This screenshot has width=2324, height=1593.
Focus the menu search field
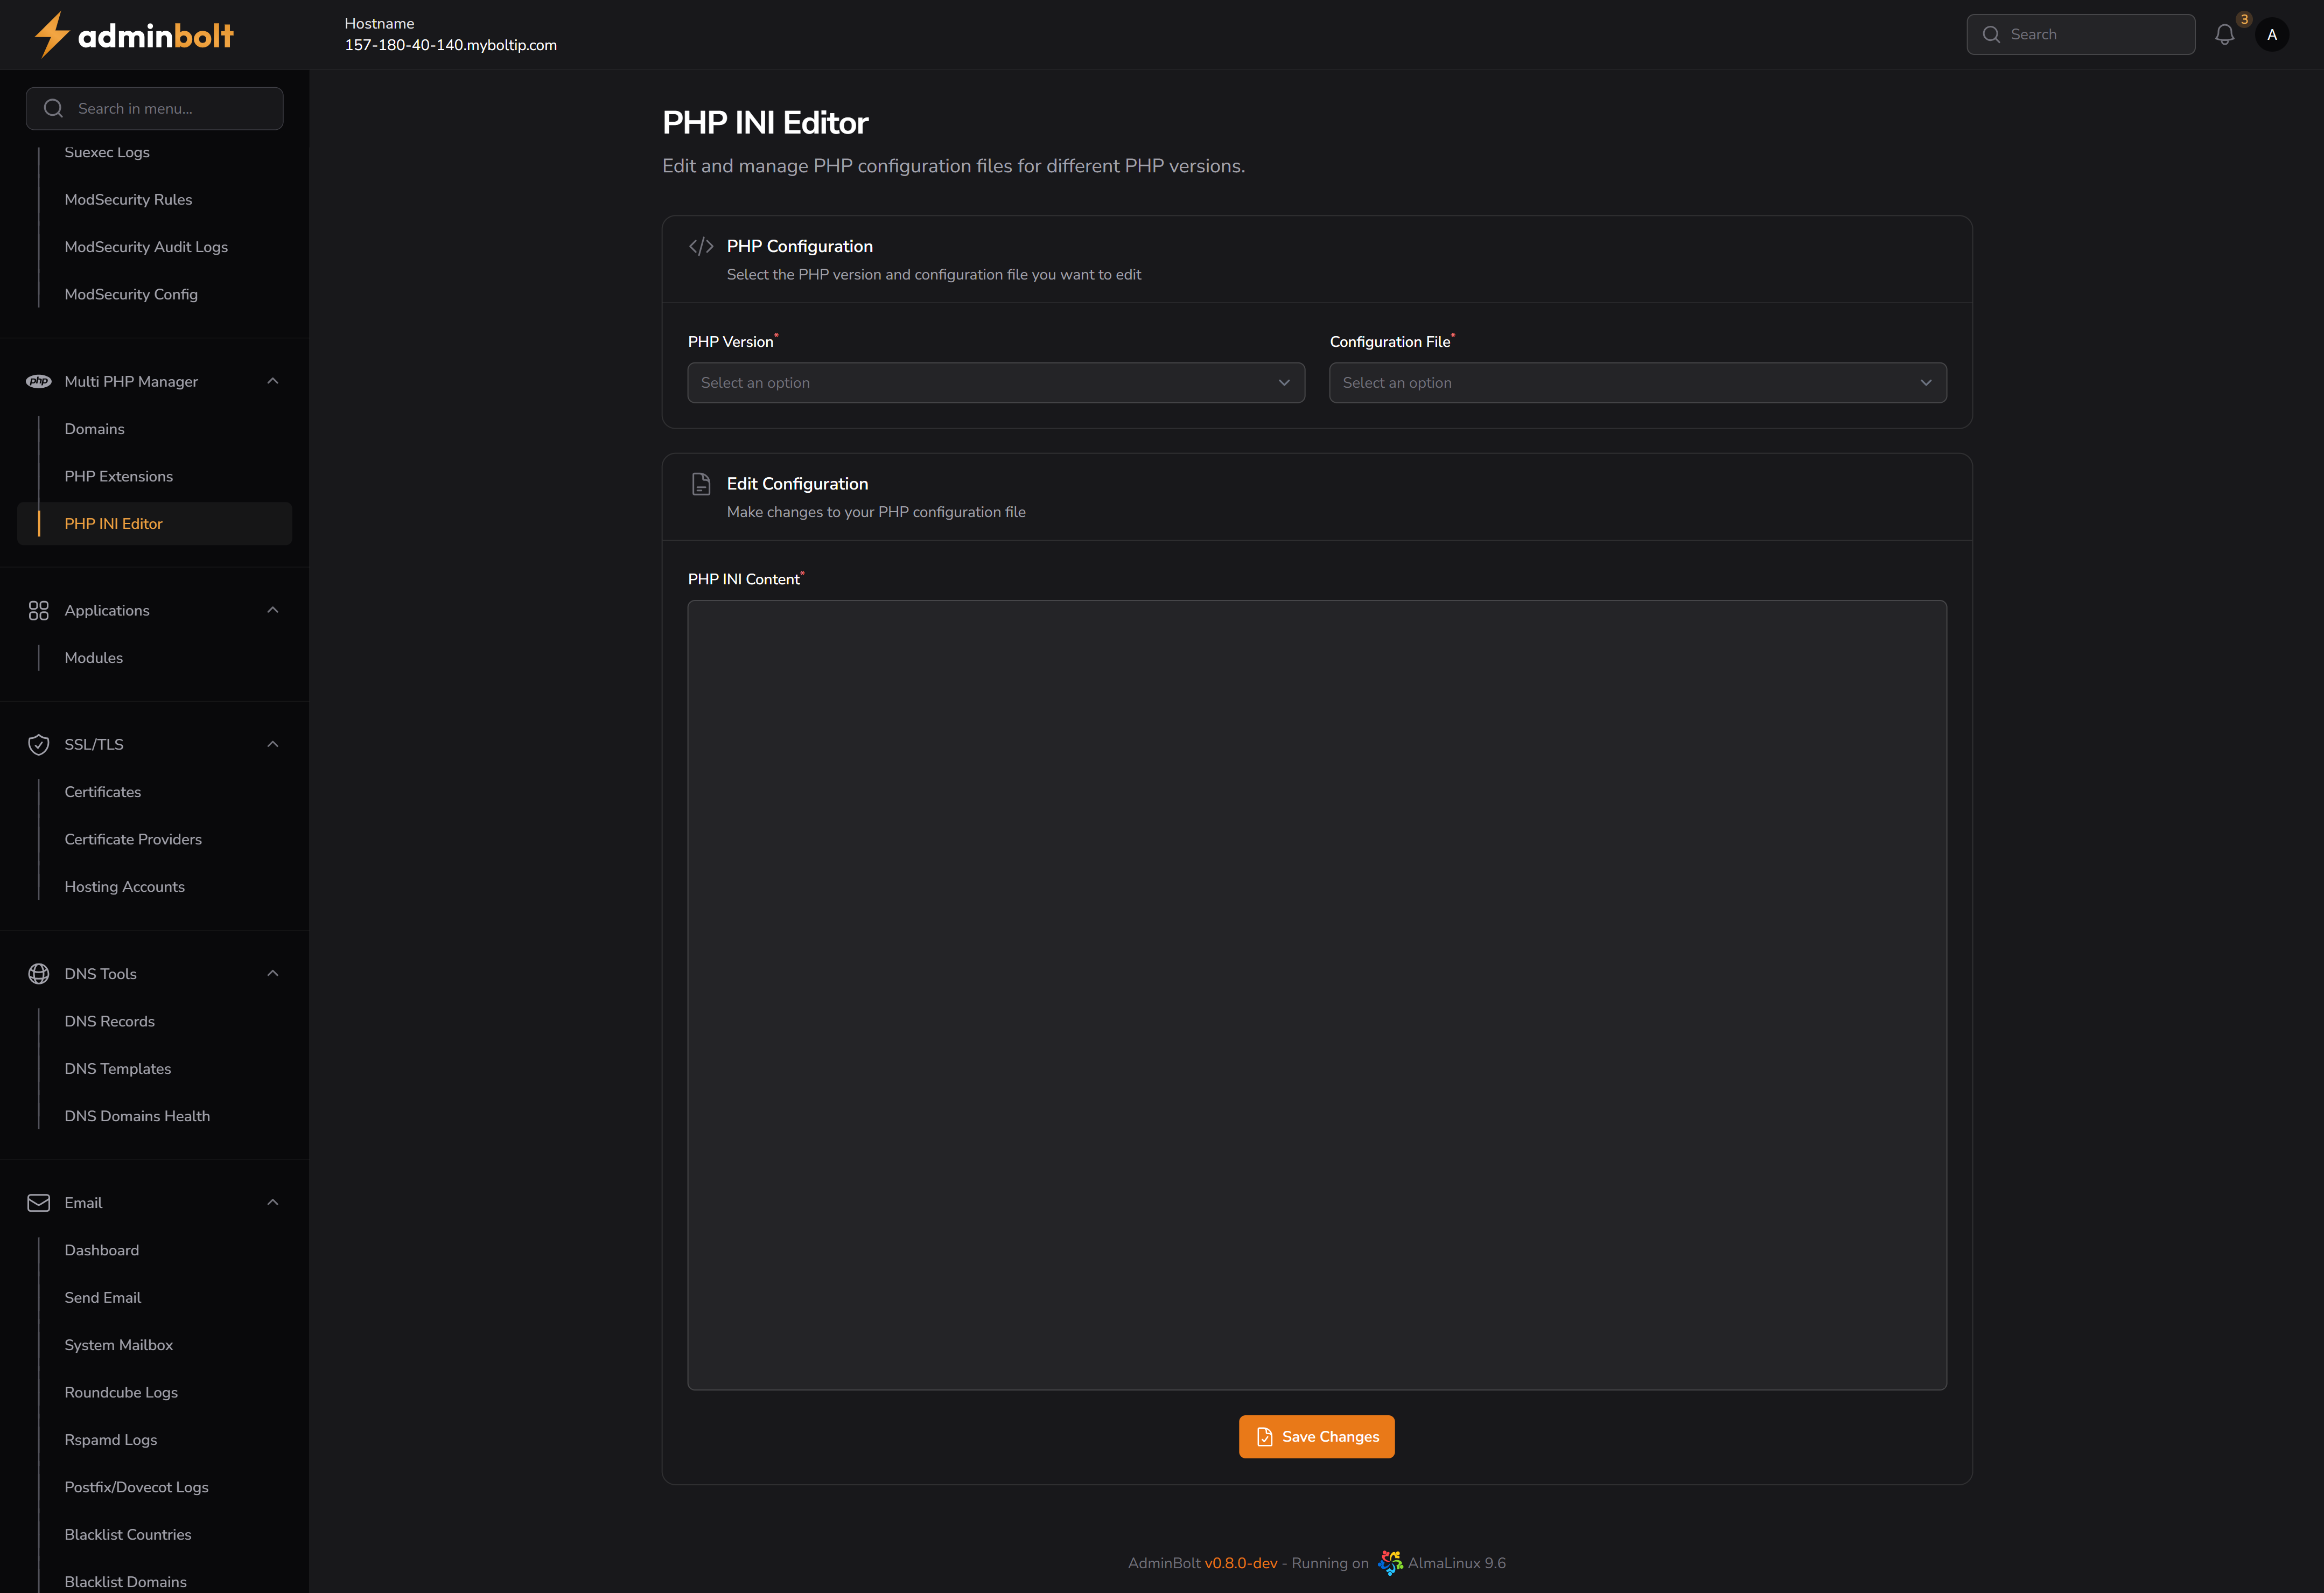click(154, 108)
